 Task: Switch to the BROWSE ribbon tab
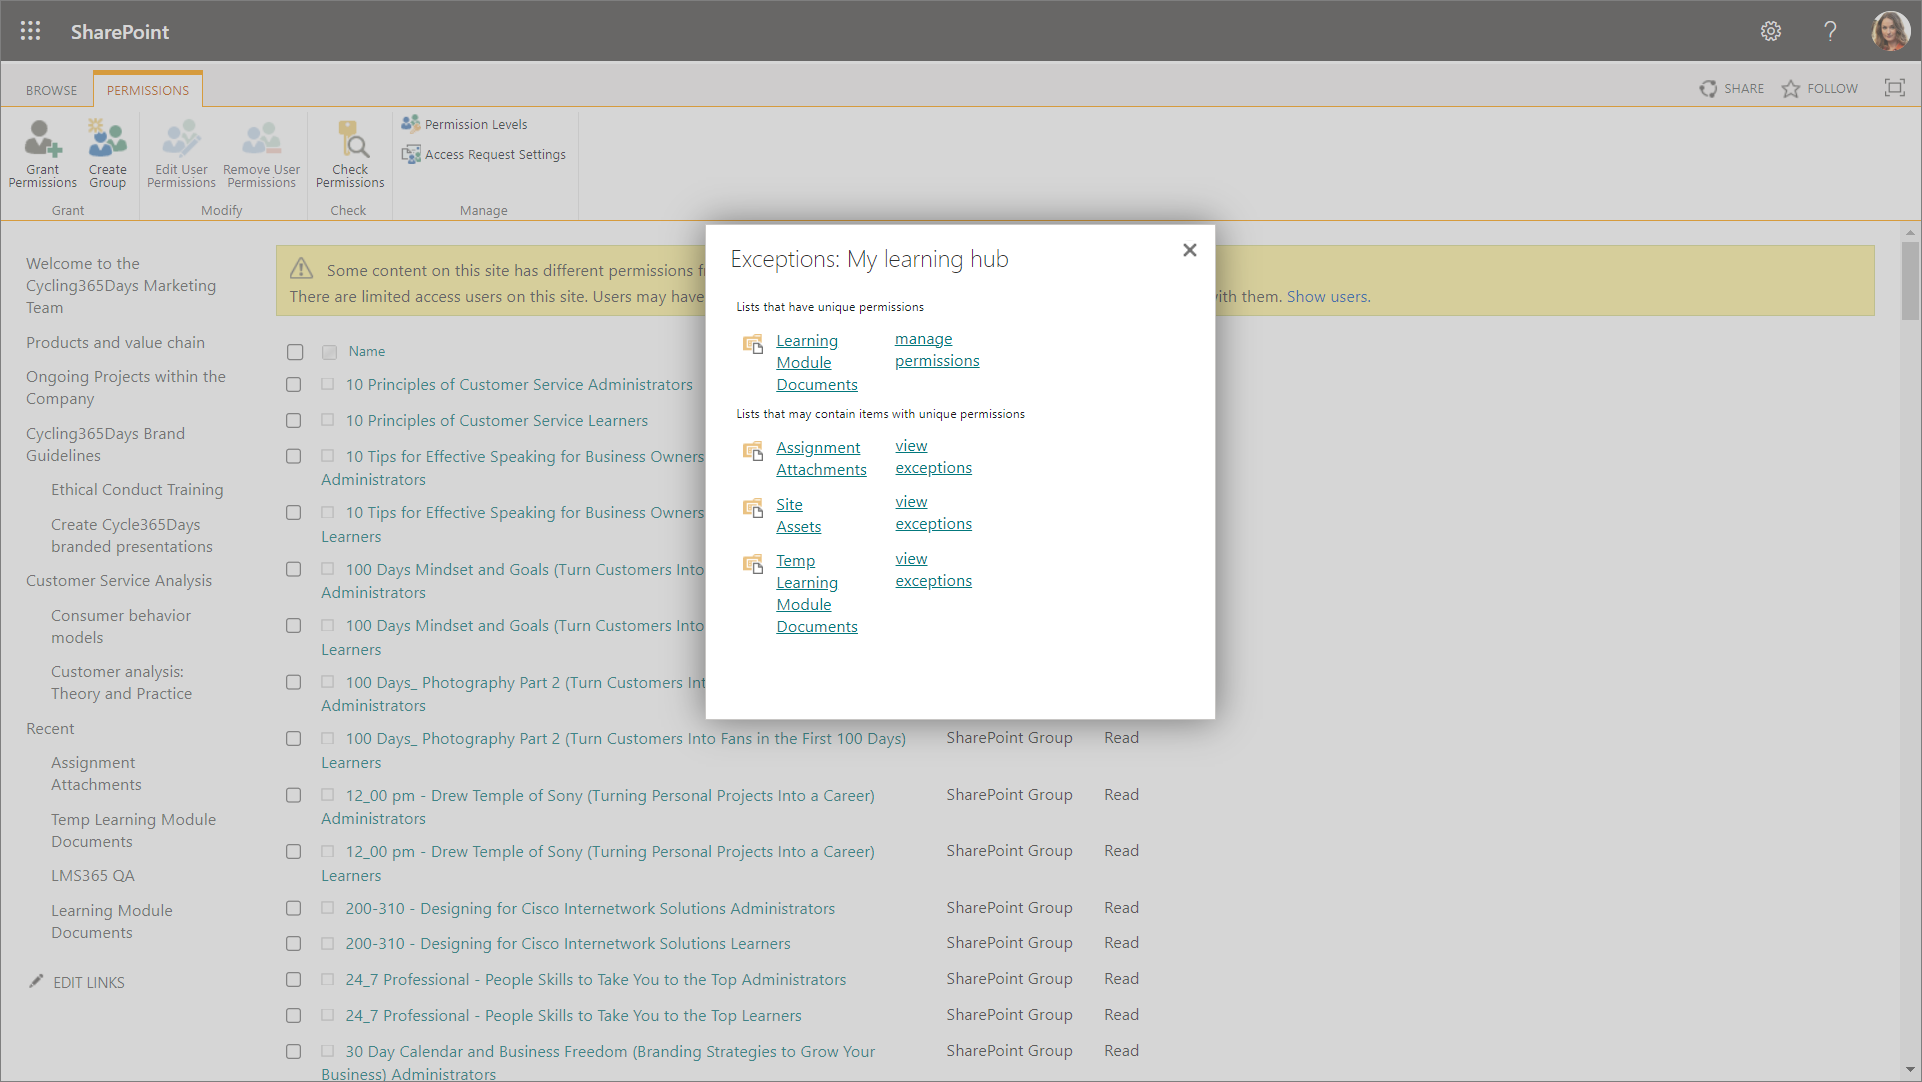click(x=51, y=90)
